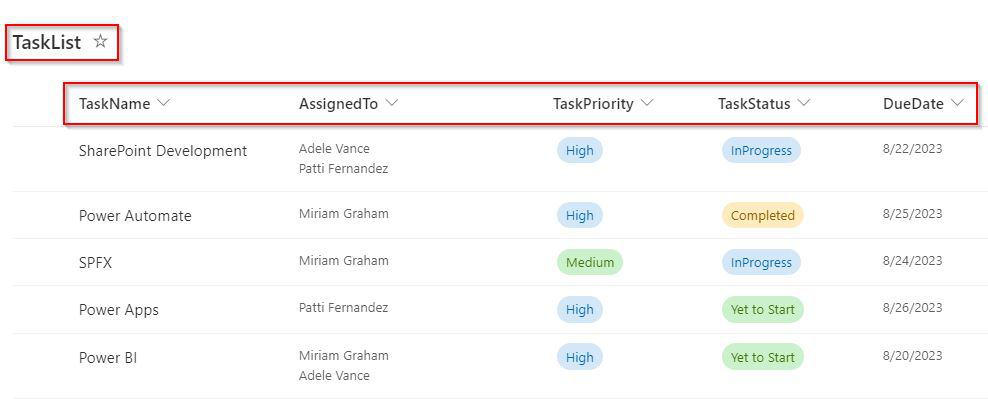The width and height of the screenshot is (988, 399).
Task: Expand the DueDate column dropdown arrow
Action: pos(957,103)
